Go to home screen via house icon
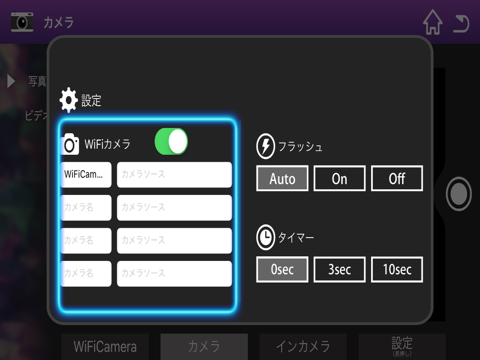The width and height of the screenshot is (480, 360). [433, 22]
